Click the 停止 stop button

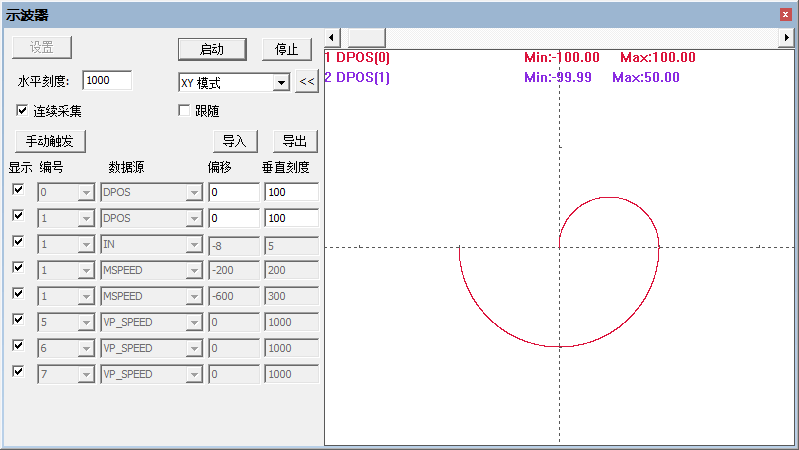[x=286, y=49]
